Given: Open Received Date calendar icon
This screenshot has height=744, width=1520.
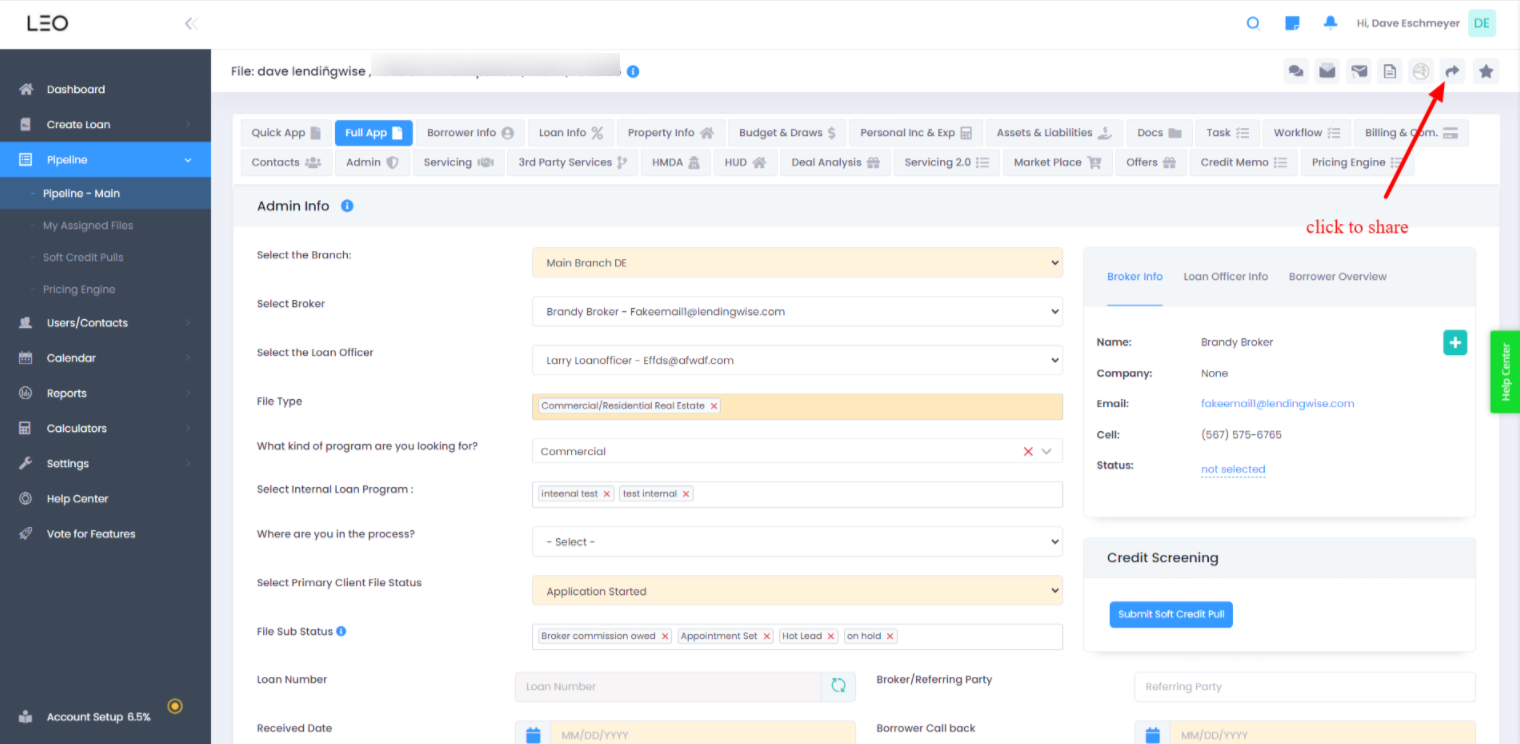Looking at the screenshot, I should tap(533, 735).
